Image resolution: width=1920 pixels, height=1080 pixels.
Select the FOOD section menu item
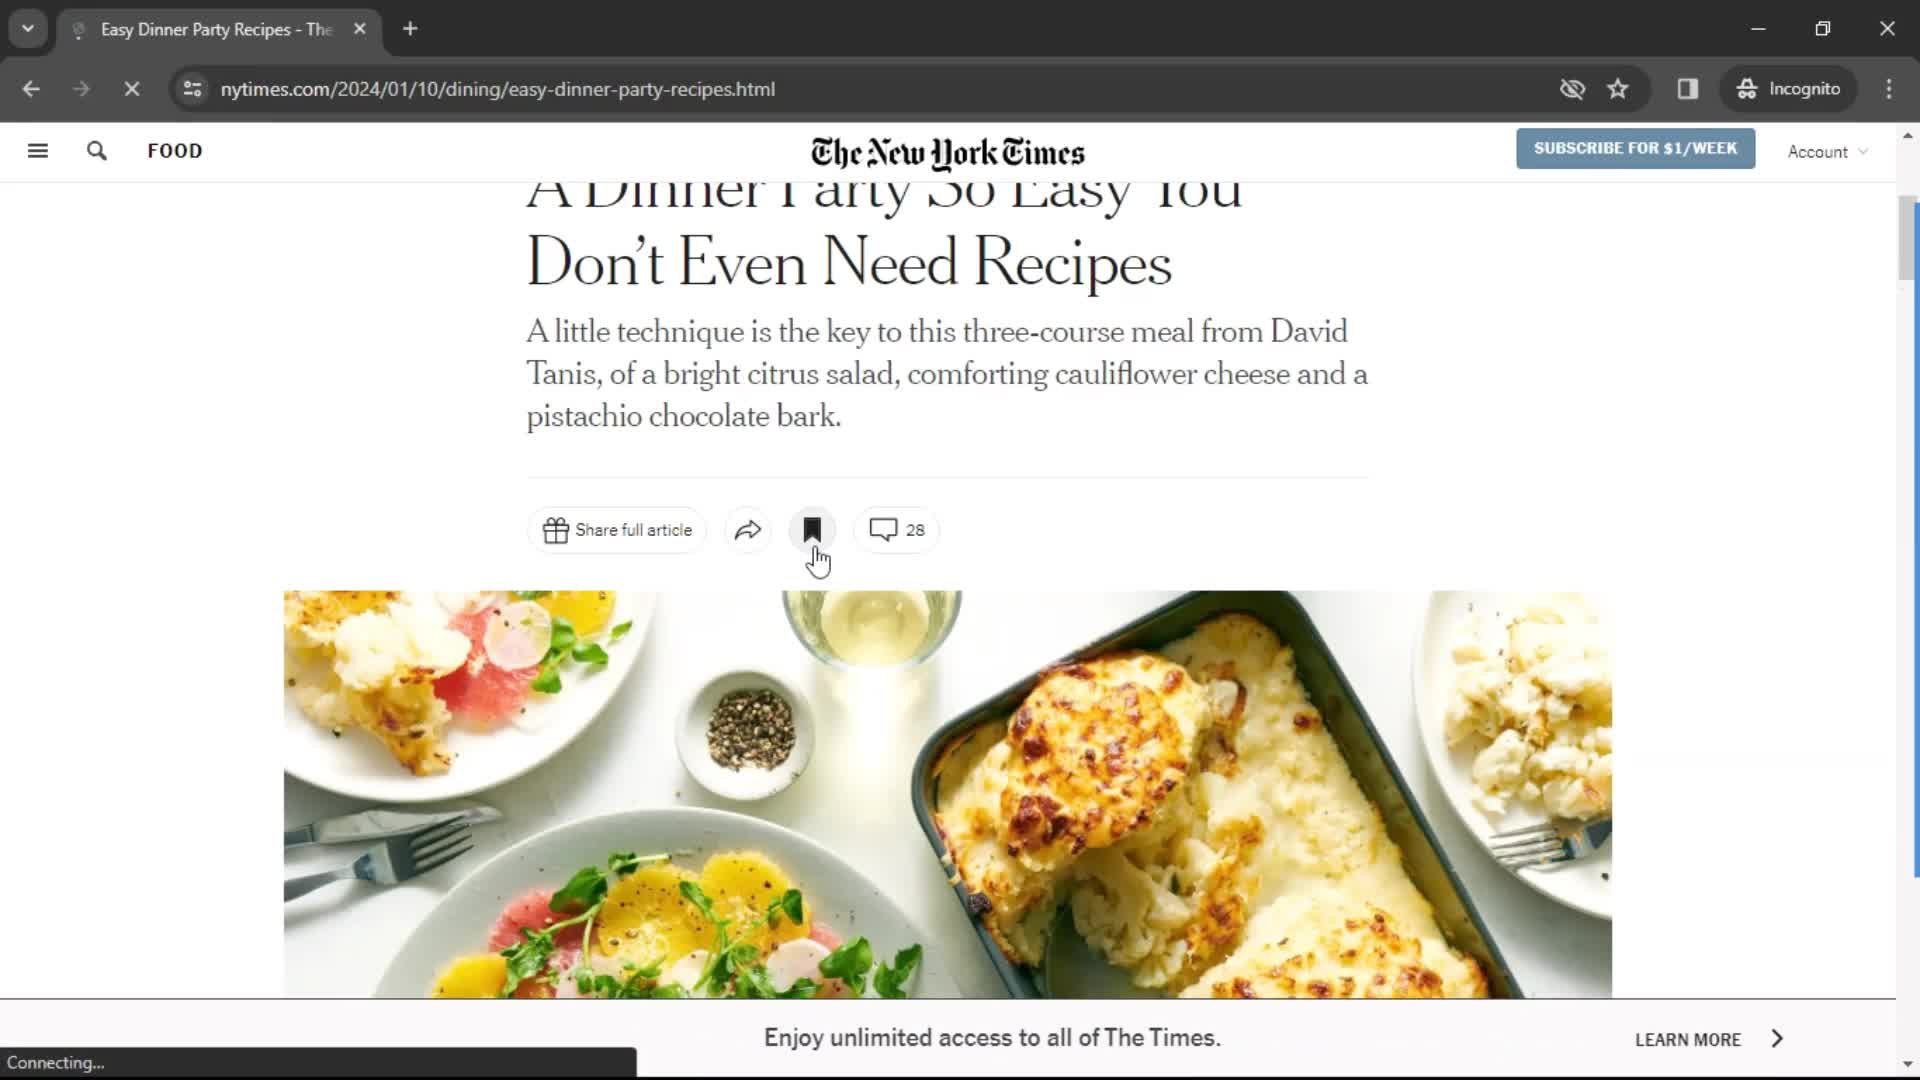click(x=175, y=150)
